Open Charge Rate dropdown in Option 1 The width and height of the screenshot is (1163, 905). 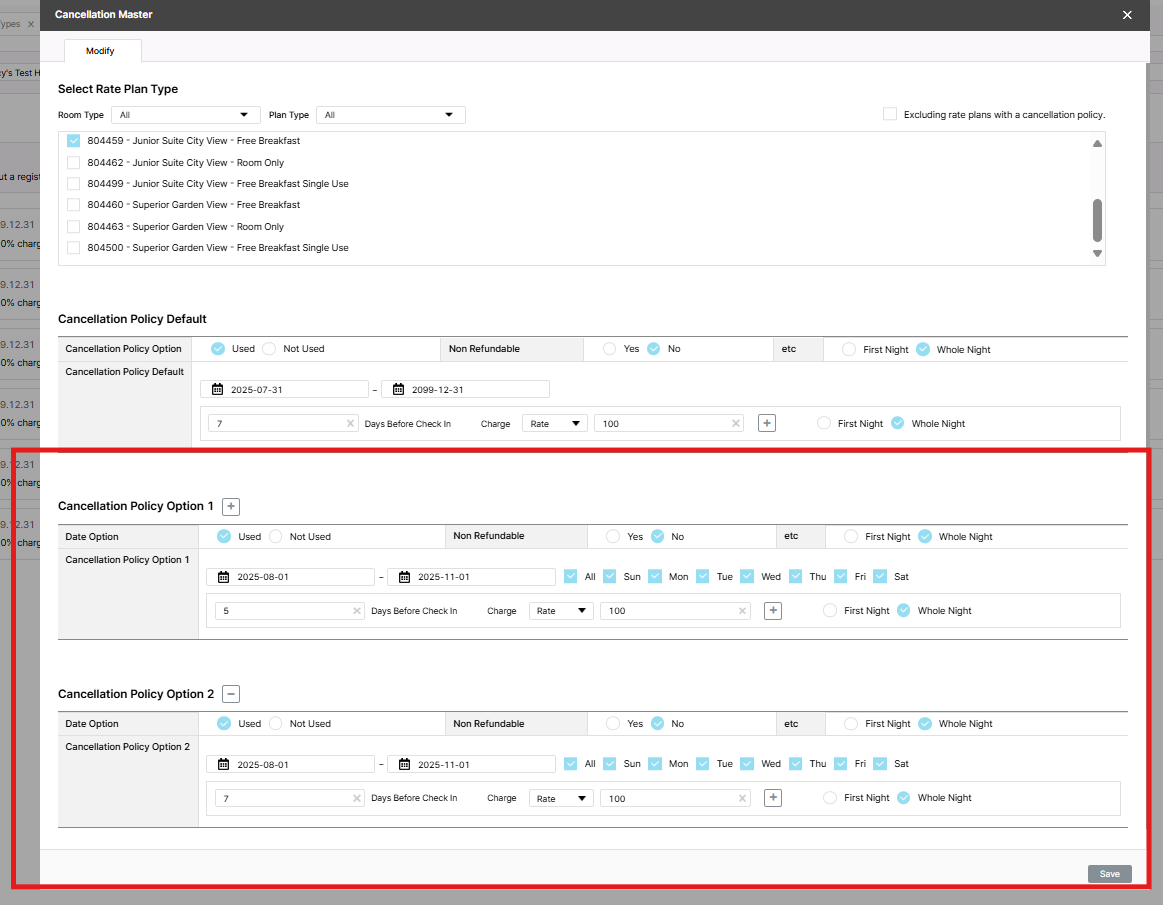pos(560,611)
